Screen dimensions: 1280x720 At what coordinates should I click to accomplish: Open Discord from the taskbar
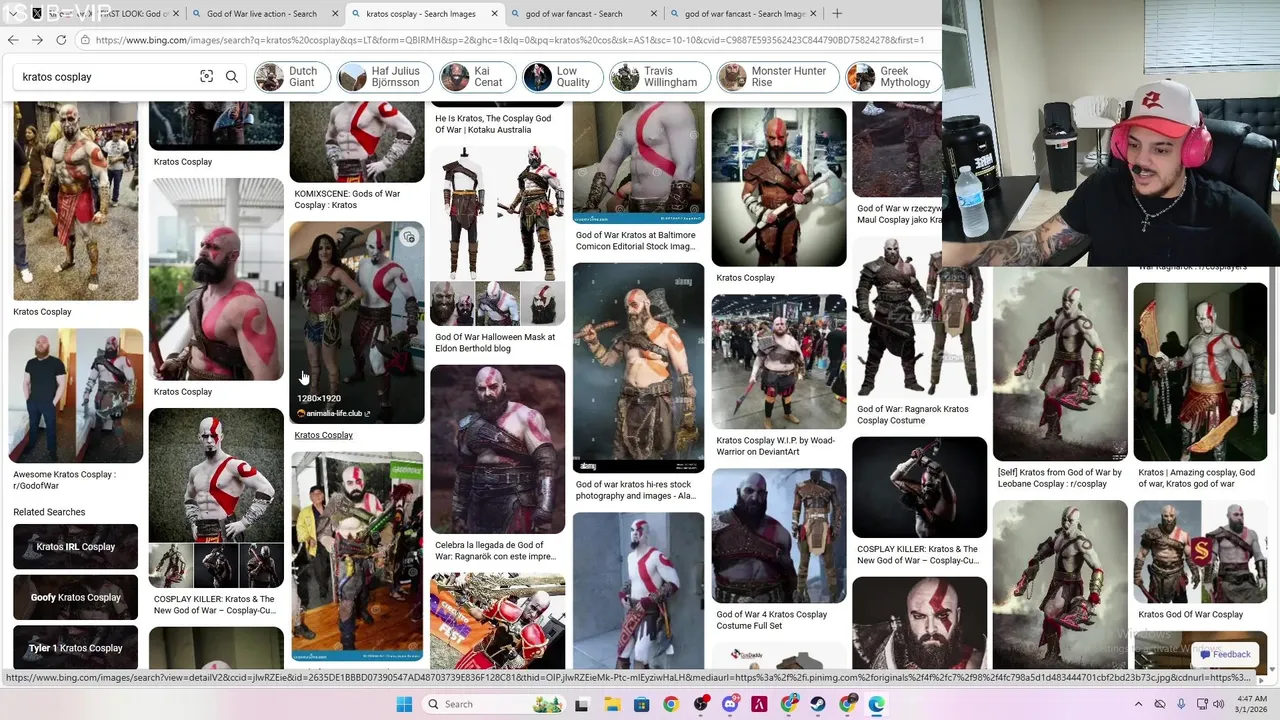(x=730, y=704)
